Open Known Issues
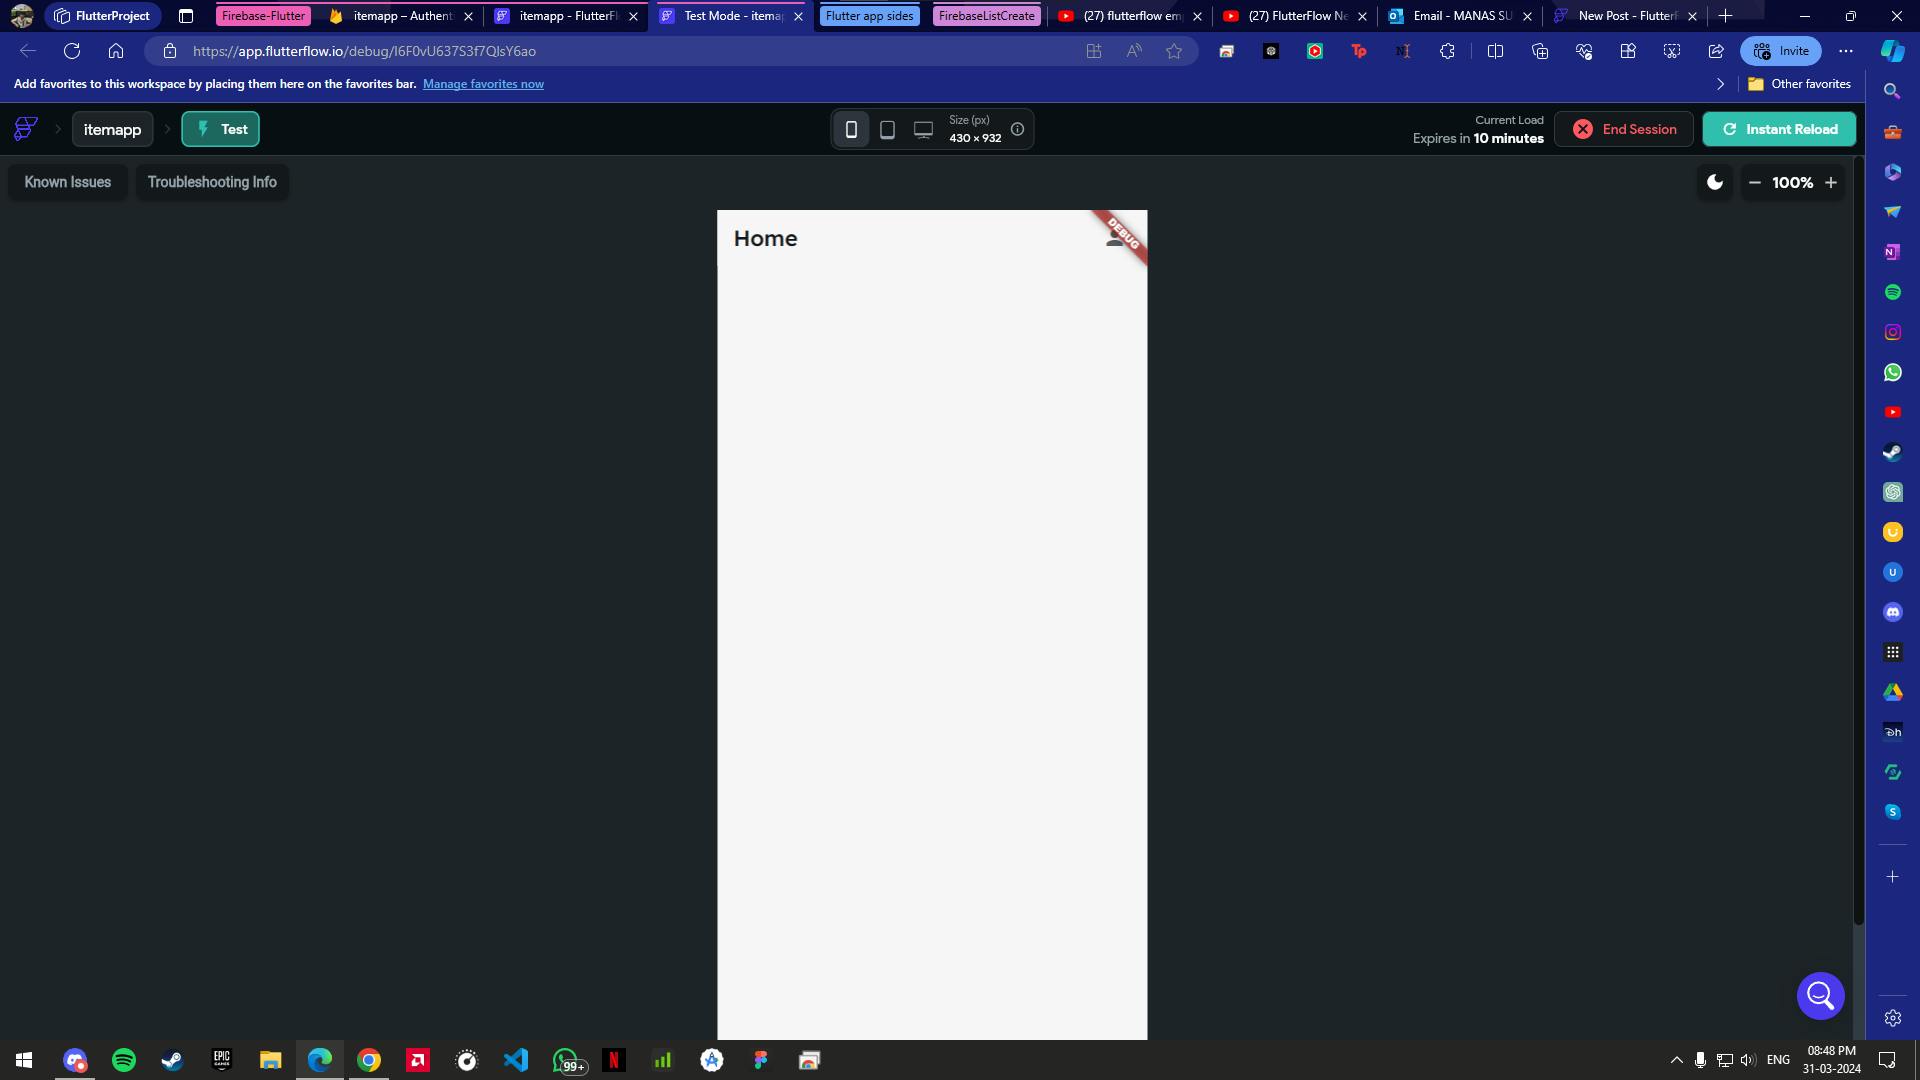Screen dimensions: 1920x1080 (x=68, y=182)
